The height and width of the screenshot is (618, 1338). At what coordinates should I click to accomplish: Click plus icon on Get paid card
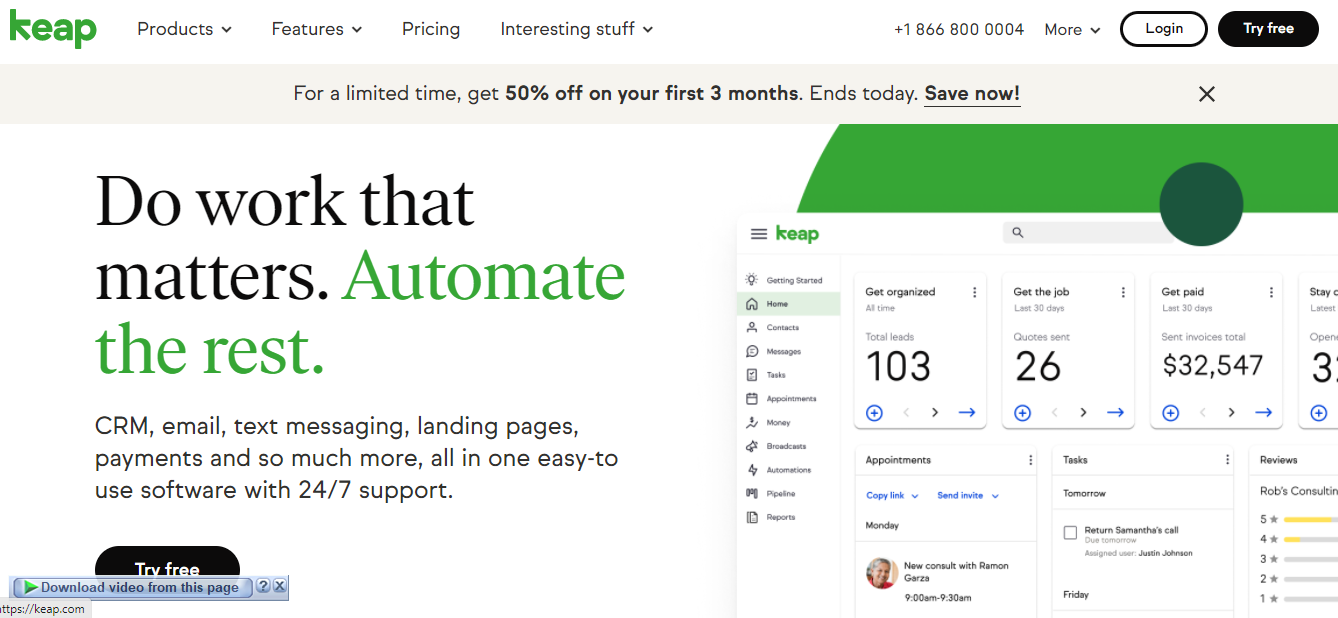[1170, 412]
